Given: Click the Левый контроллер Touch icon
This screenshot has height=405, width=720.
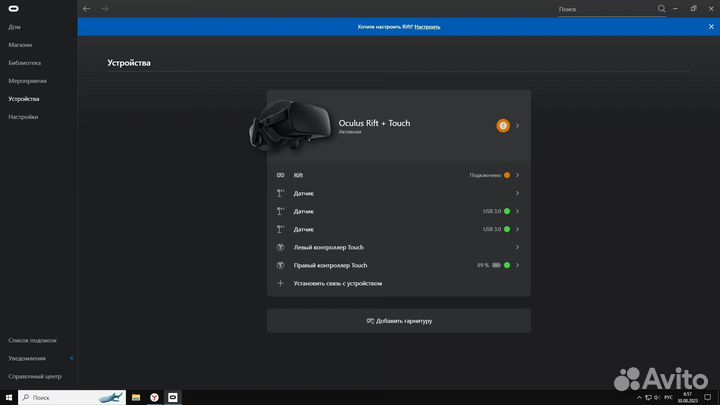Looking at the screenshot, I should click(x=281, y=248).
